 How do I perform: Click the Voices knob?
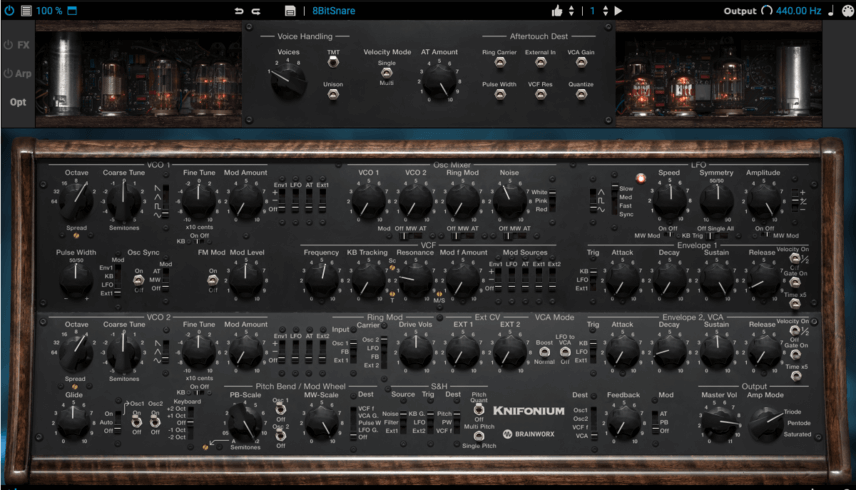[x=288, y=82]
